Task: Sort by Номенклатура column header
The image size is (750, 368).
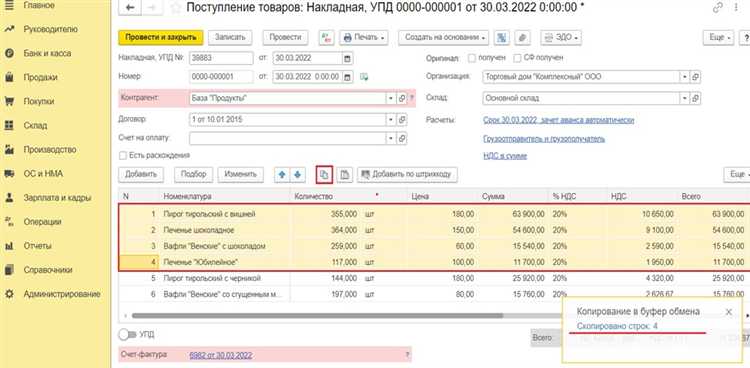Action: pos(224,196)
